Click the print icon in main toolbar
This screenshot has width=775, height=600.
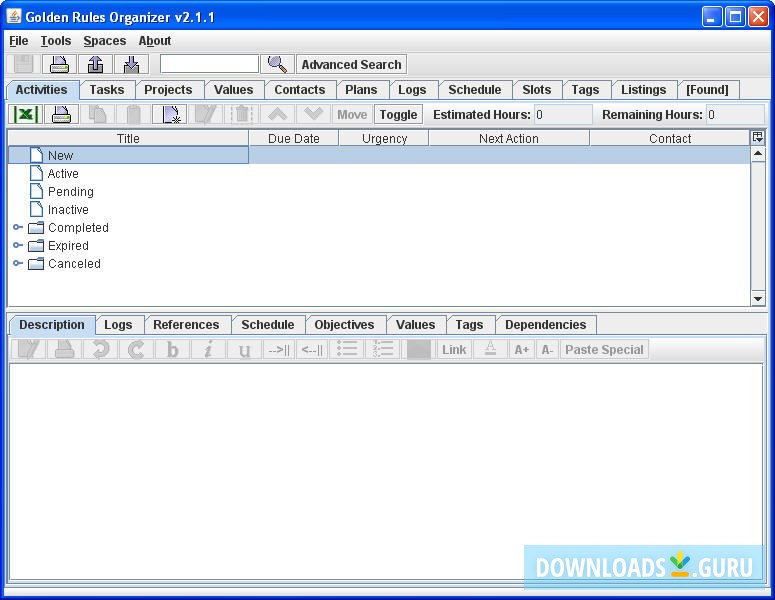point(59,65)
